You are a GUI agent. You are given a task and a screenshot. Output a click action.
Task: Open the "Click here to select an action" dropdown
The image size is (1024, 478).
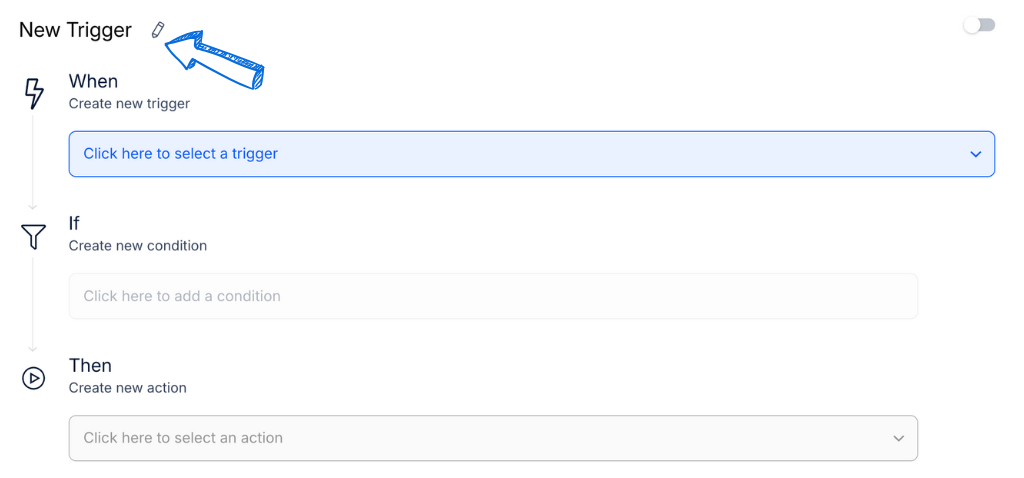(493, 438)
